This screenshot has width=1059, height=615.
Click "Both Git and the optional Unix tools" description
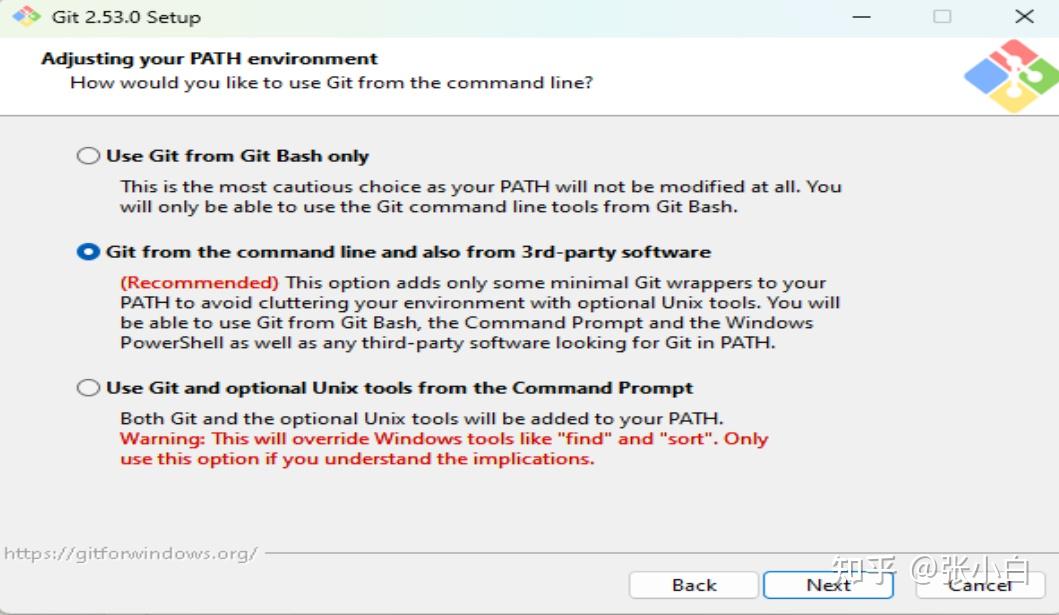421,418
